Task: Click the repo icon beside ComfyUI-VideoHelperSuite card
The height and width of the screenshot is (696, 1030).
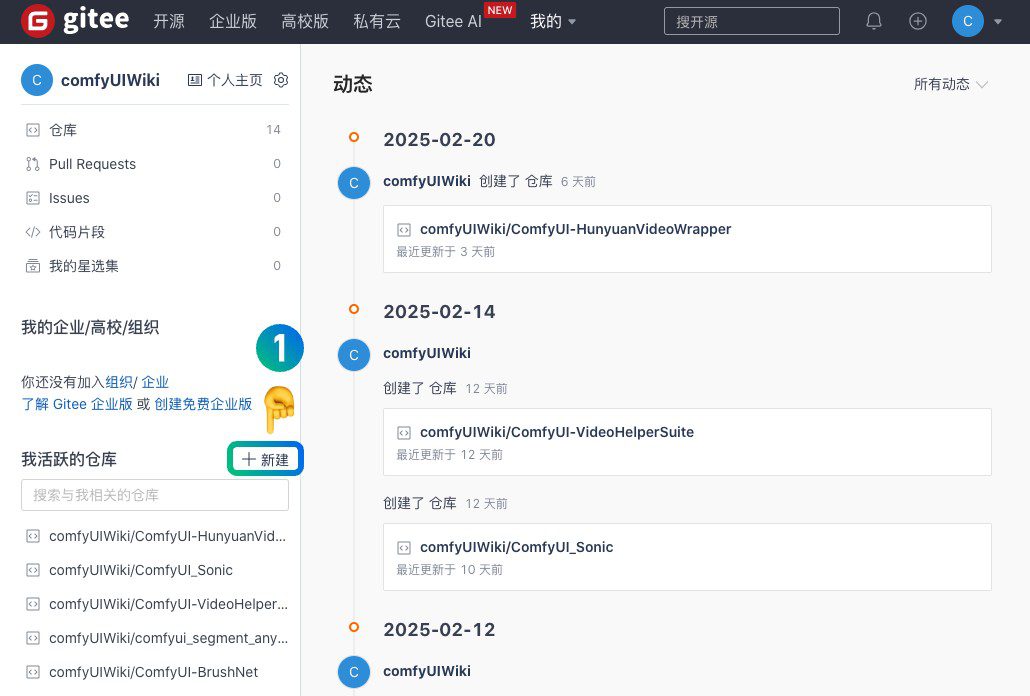Action: (x=404, y=433)
